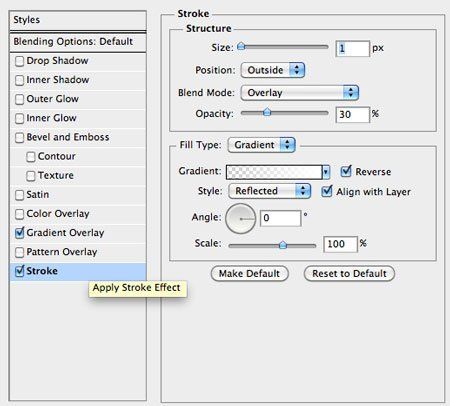This screenshot has width=450, height=406.
Task: Check the Inner Glow checkbox
Action: [x=20, y=118]
